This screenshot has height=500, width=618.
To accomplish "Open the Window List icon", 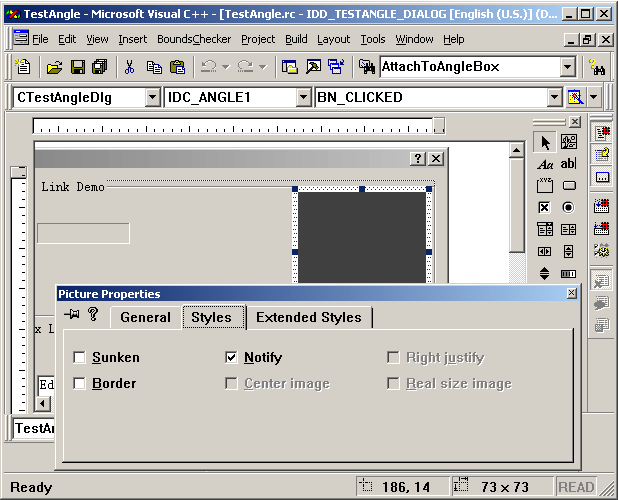I will pos(336,67).
